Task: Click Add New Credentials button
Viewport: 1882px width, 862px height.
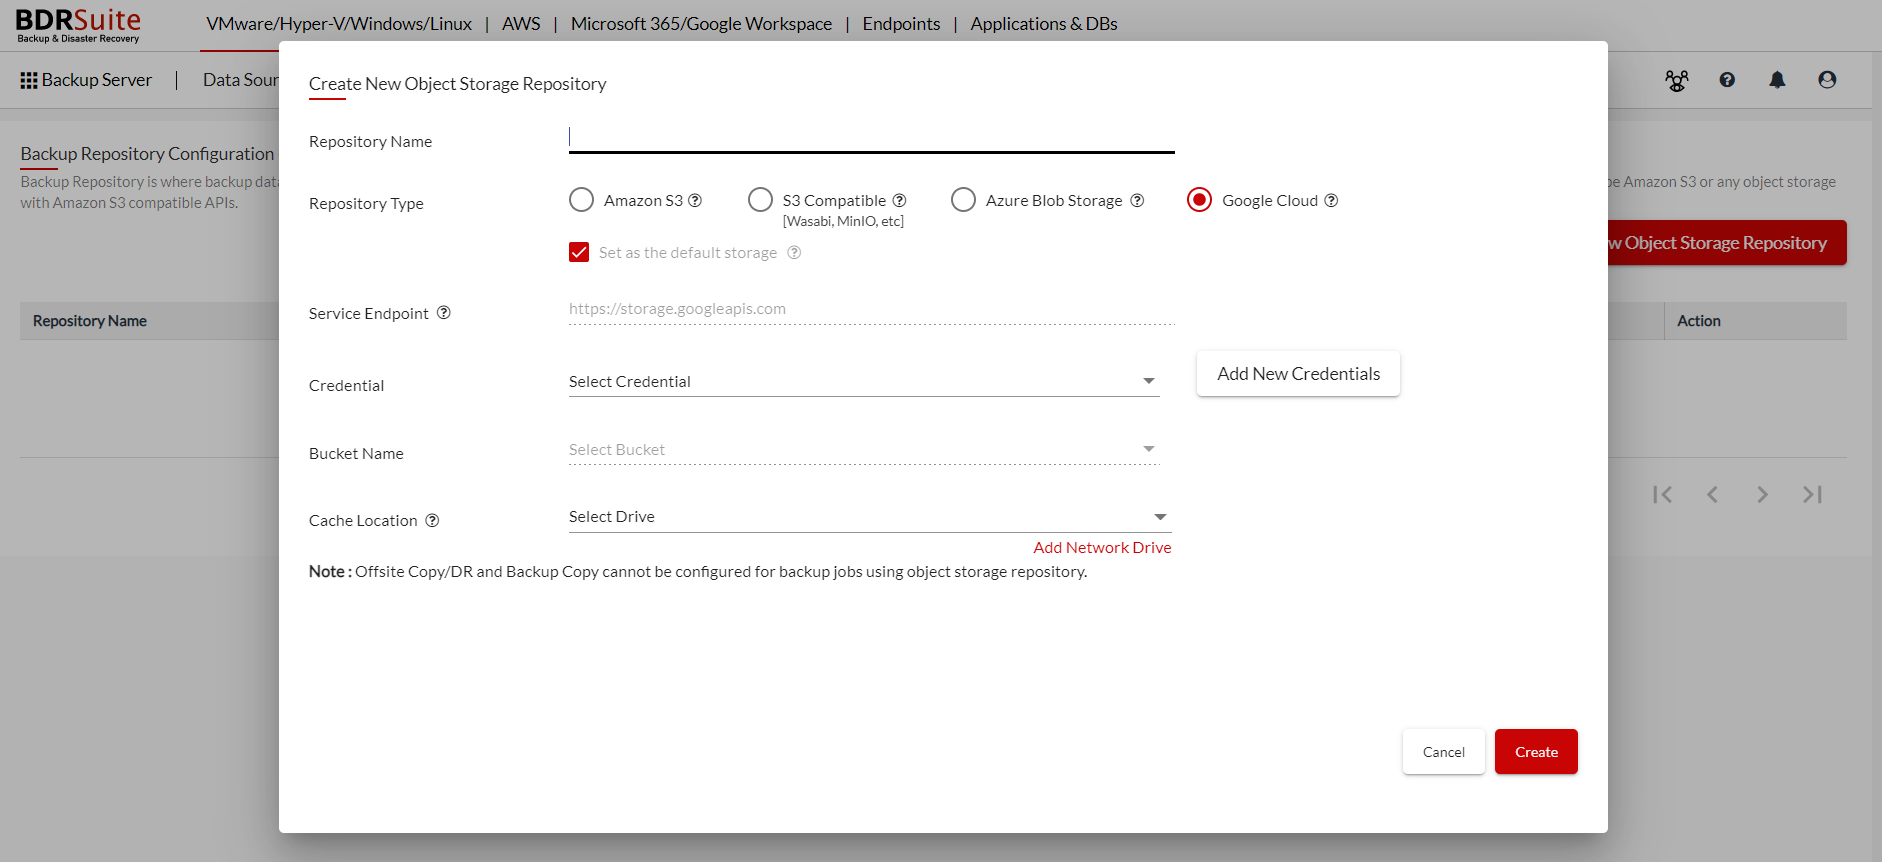Action: [1298, 374]
